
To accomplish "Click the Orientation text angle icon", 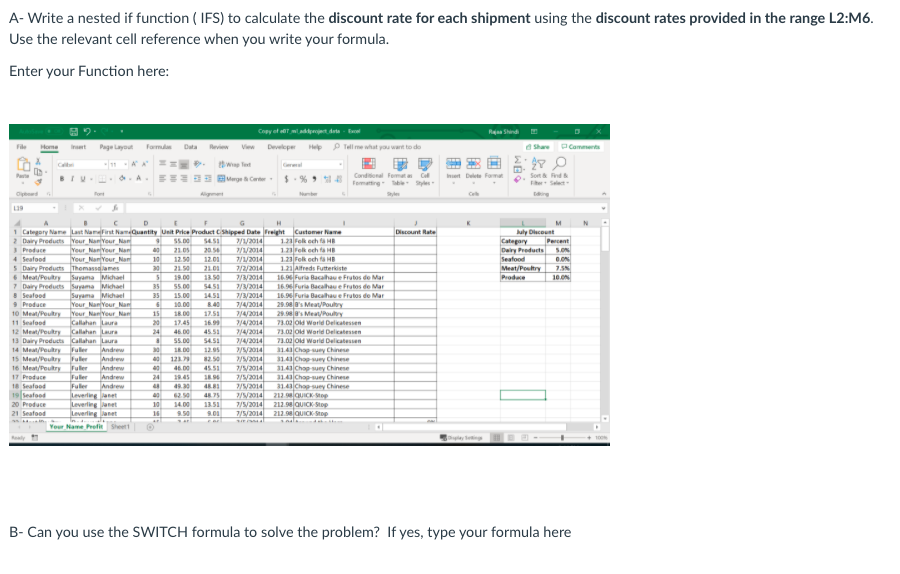I will [199, 165].
